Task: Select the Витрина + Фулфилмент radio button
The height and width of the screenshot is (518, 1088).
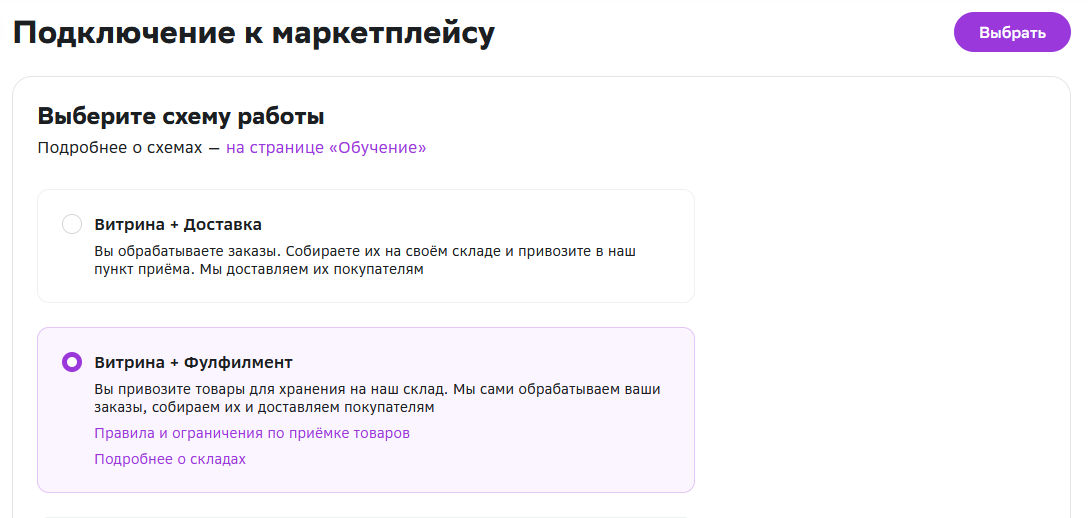Action: pos(72,362)
